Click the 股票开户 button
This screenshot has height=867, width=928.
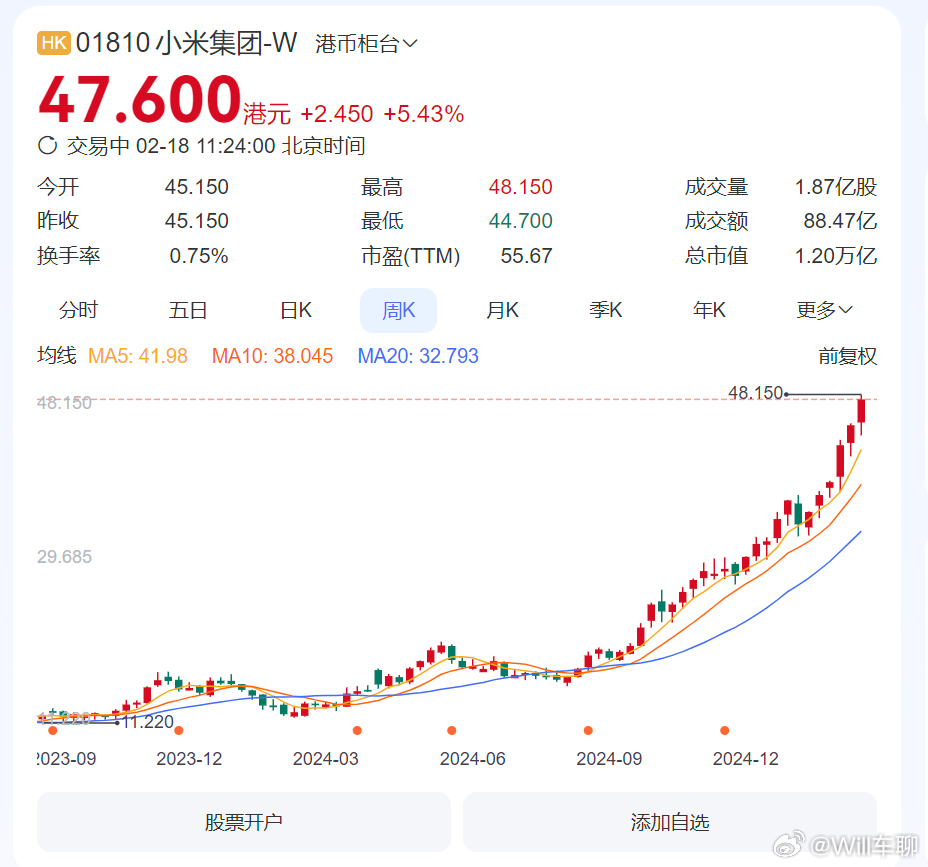[x=244, y=822]
